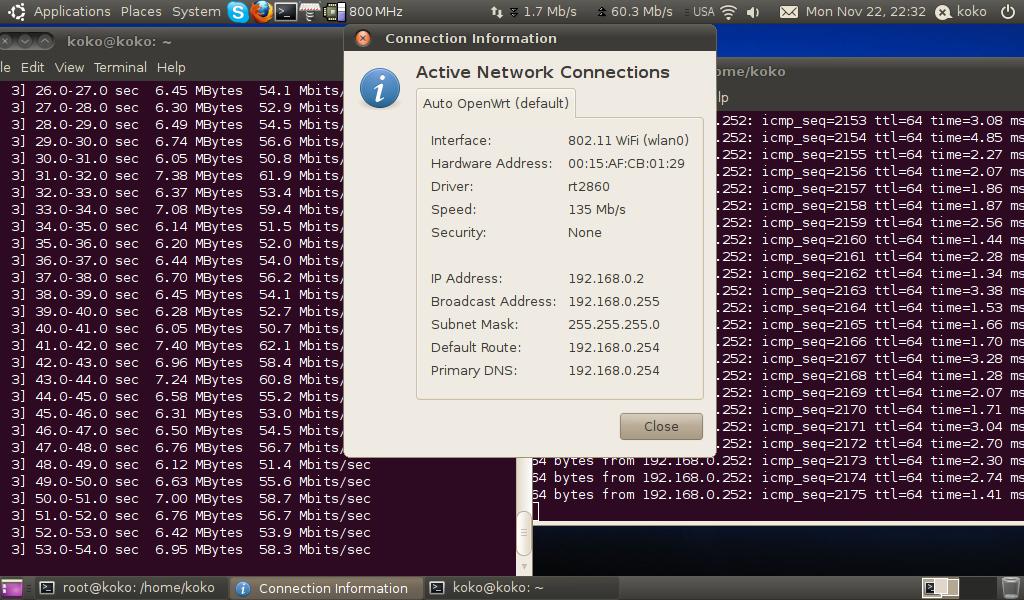Click the WiFi network indicator icon
This screenshot has width=1024, height=600.
[x=729, y=12]
